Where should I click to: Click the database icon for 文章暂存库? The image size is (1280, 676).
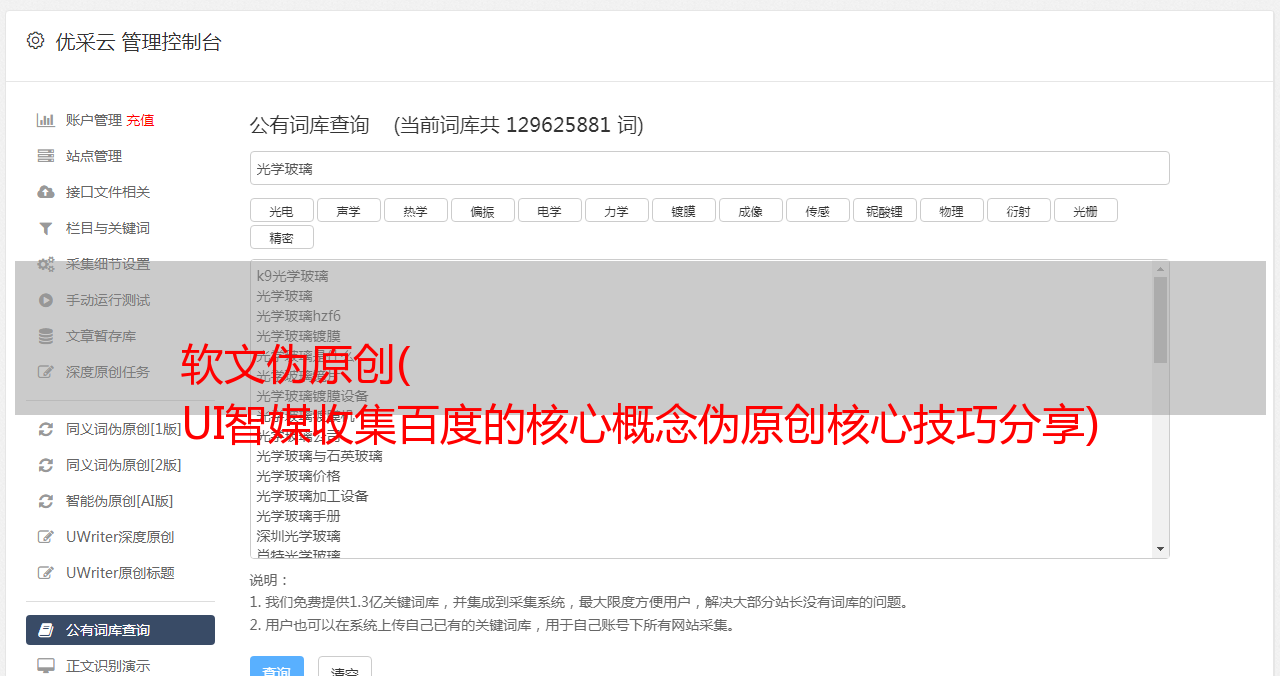[46, 336]
